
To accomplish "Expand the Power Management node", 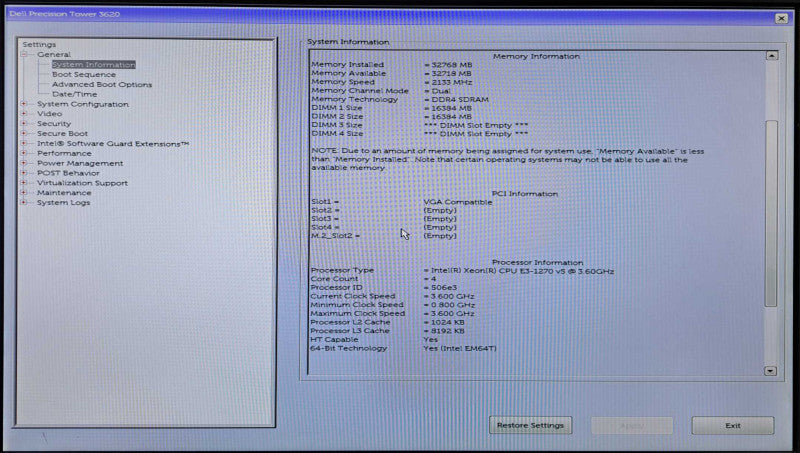I will coord(23,163).
